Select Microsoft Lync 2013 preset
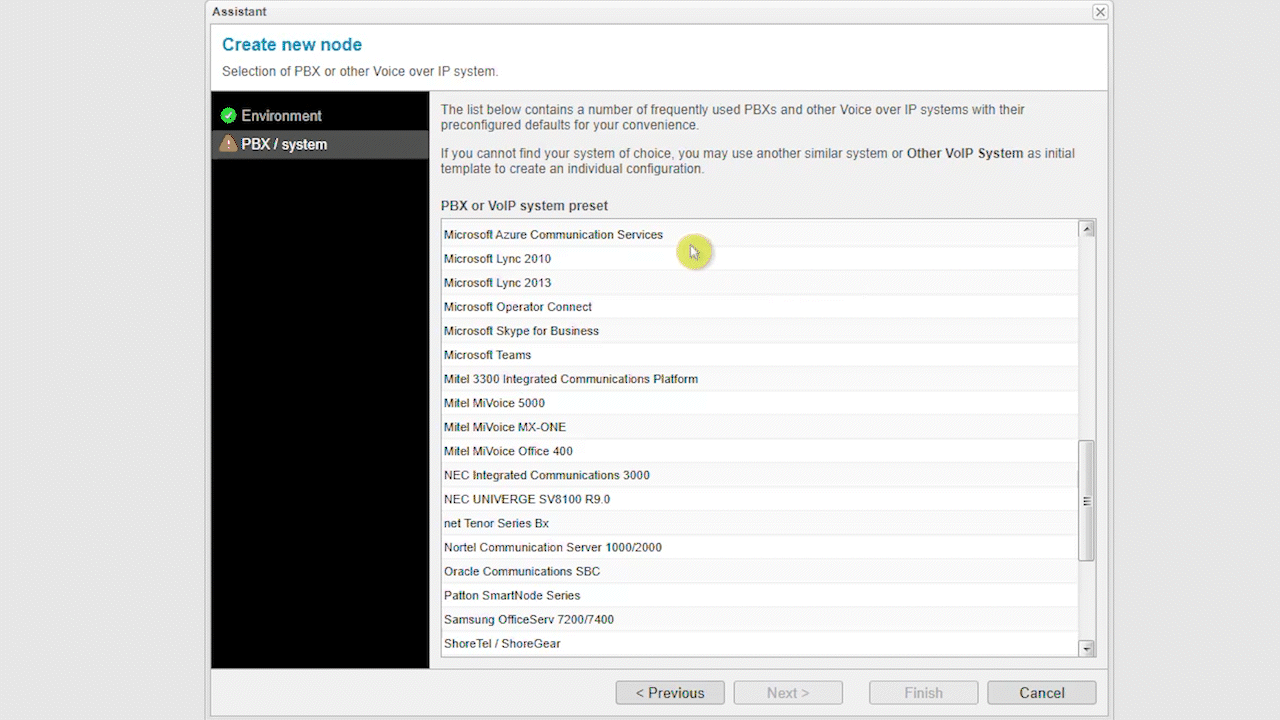 pos(760,283)
